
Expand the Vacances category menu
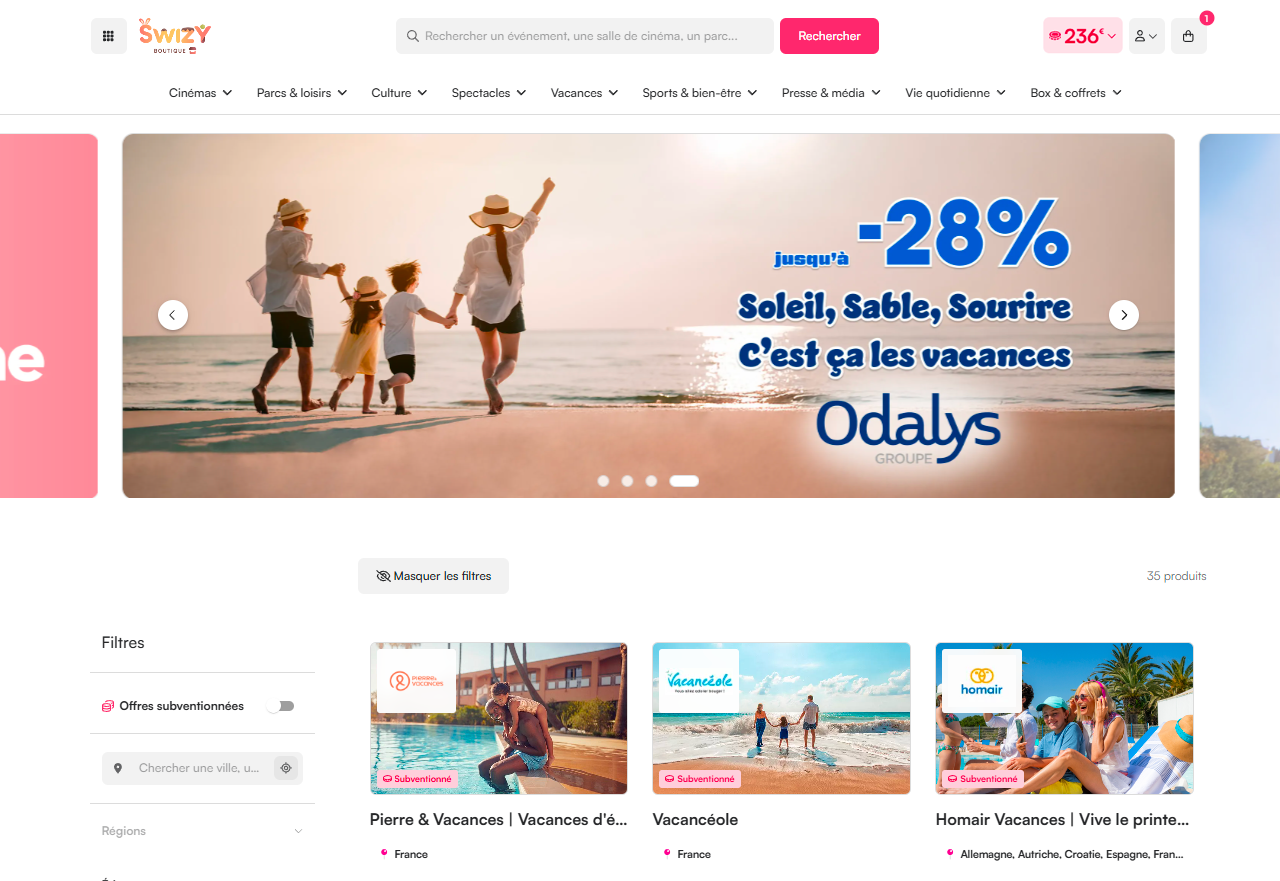(584, 93)
